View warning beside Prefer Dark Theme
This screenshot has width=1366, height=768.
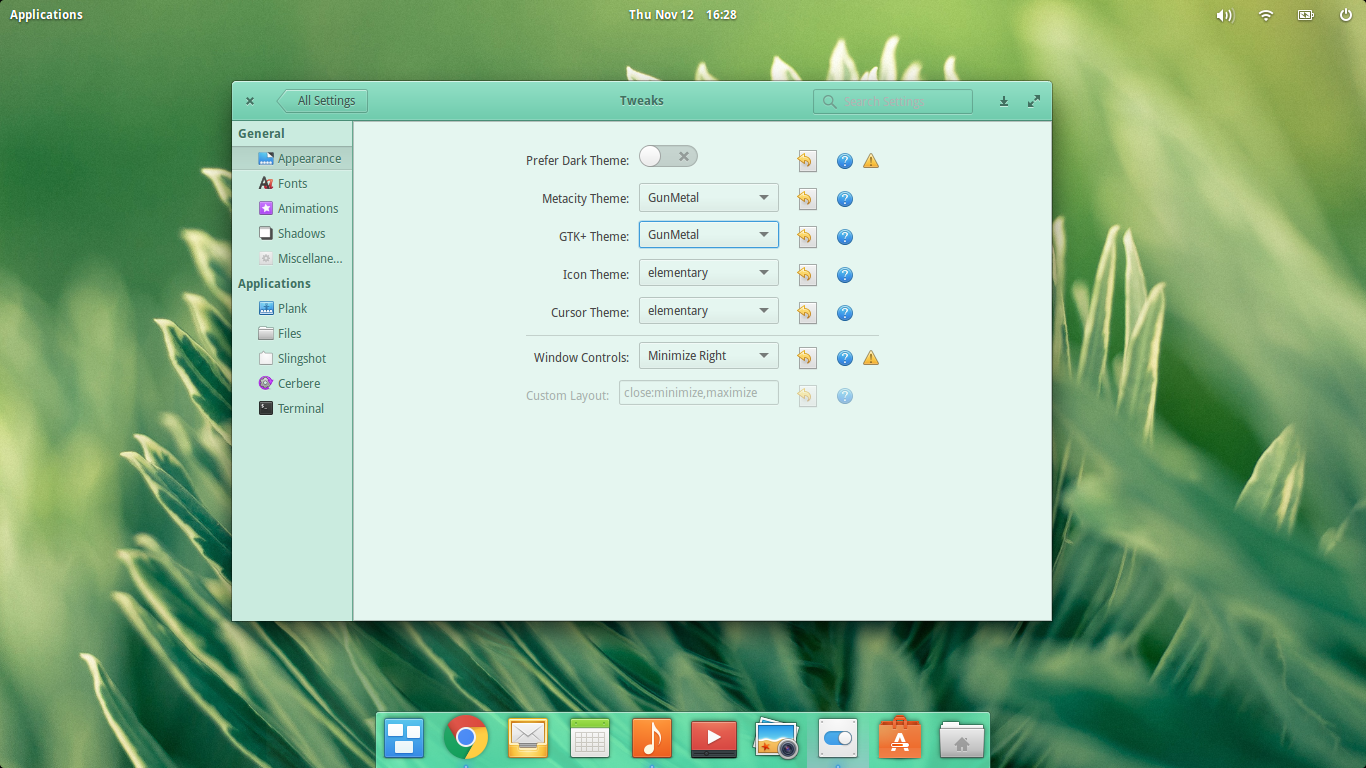pyautogui.click(x=870, y=160)
